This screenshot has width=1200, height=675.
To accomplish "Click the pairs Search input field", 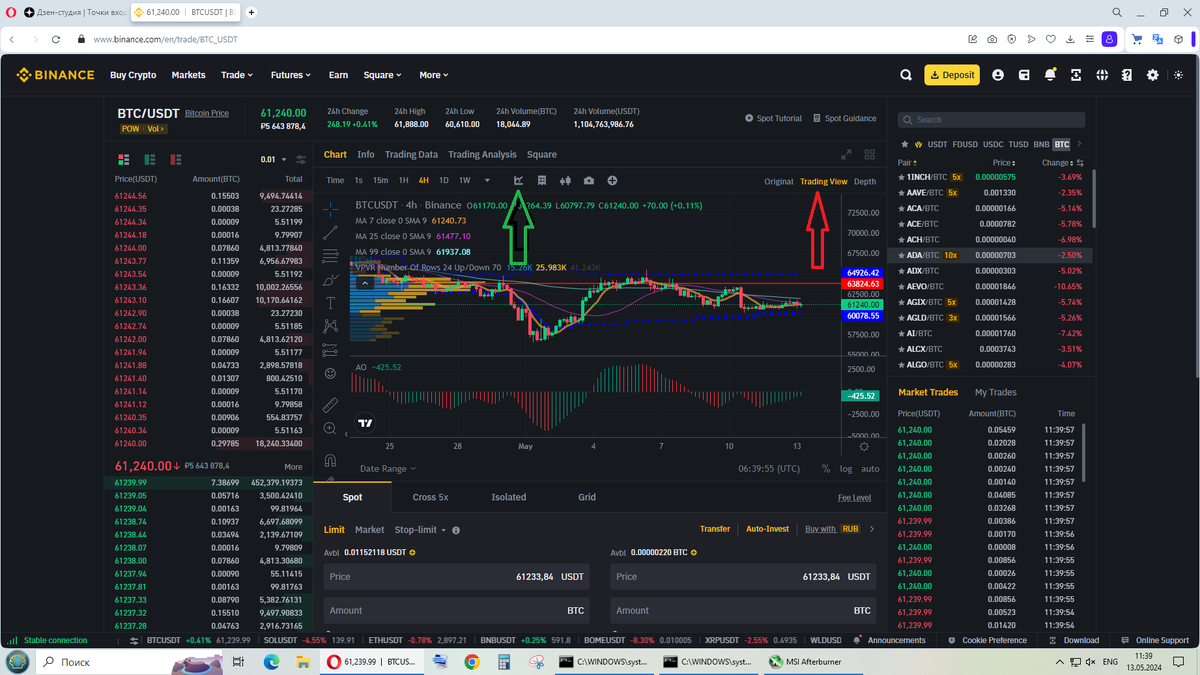I will (x=991, y=119).
